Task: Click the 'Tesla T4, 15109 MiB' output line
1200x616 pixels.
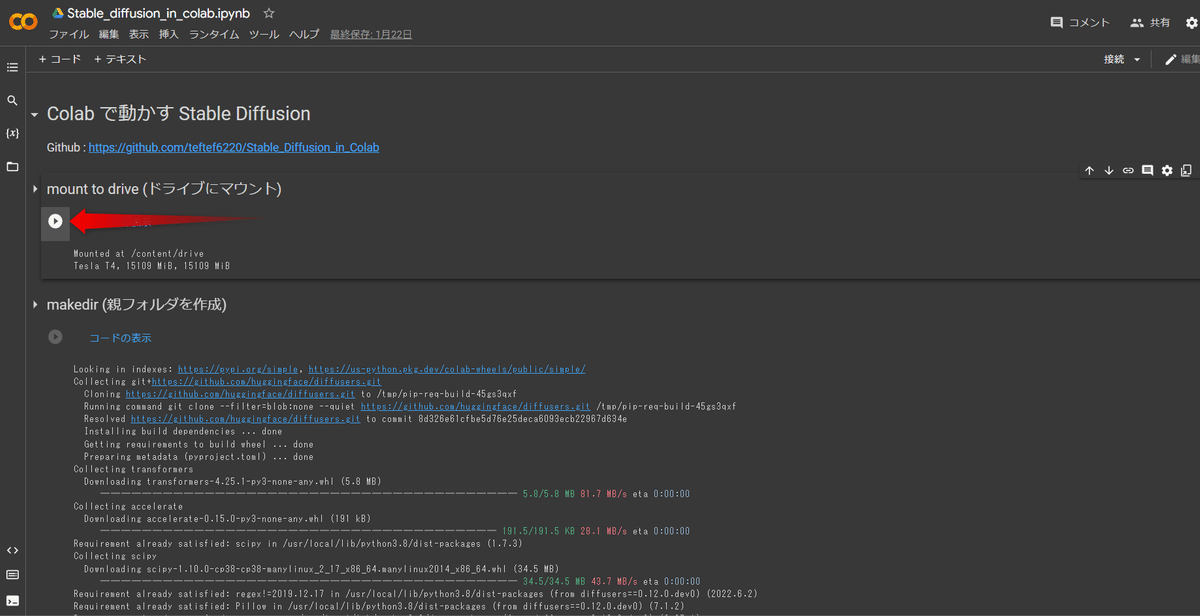Action: coord(152,266)
